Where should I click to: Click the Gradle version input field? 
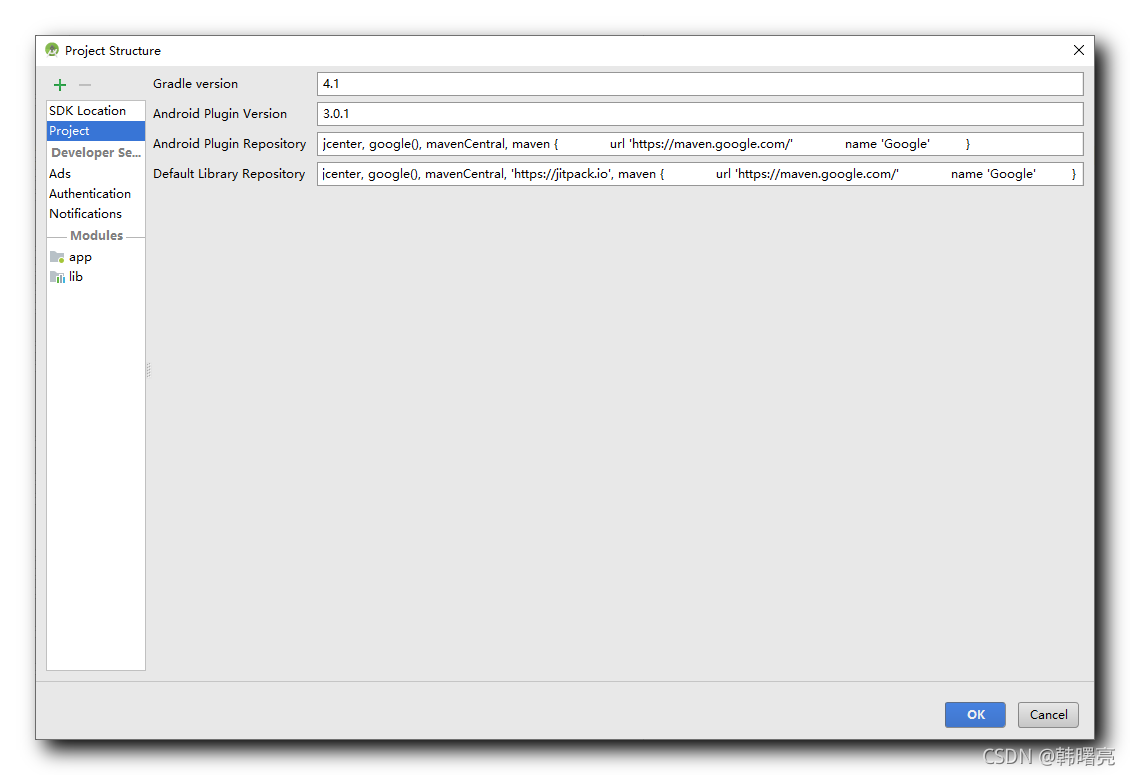click(700, 84)
